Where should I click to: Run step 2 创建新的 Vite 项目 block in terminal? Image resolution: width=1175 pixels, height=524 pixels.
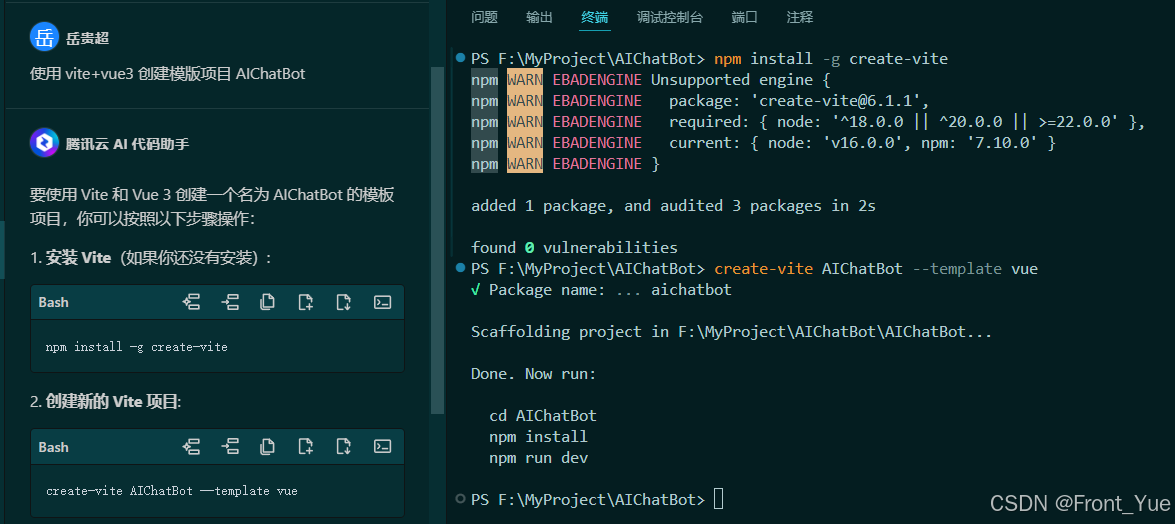382,447
